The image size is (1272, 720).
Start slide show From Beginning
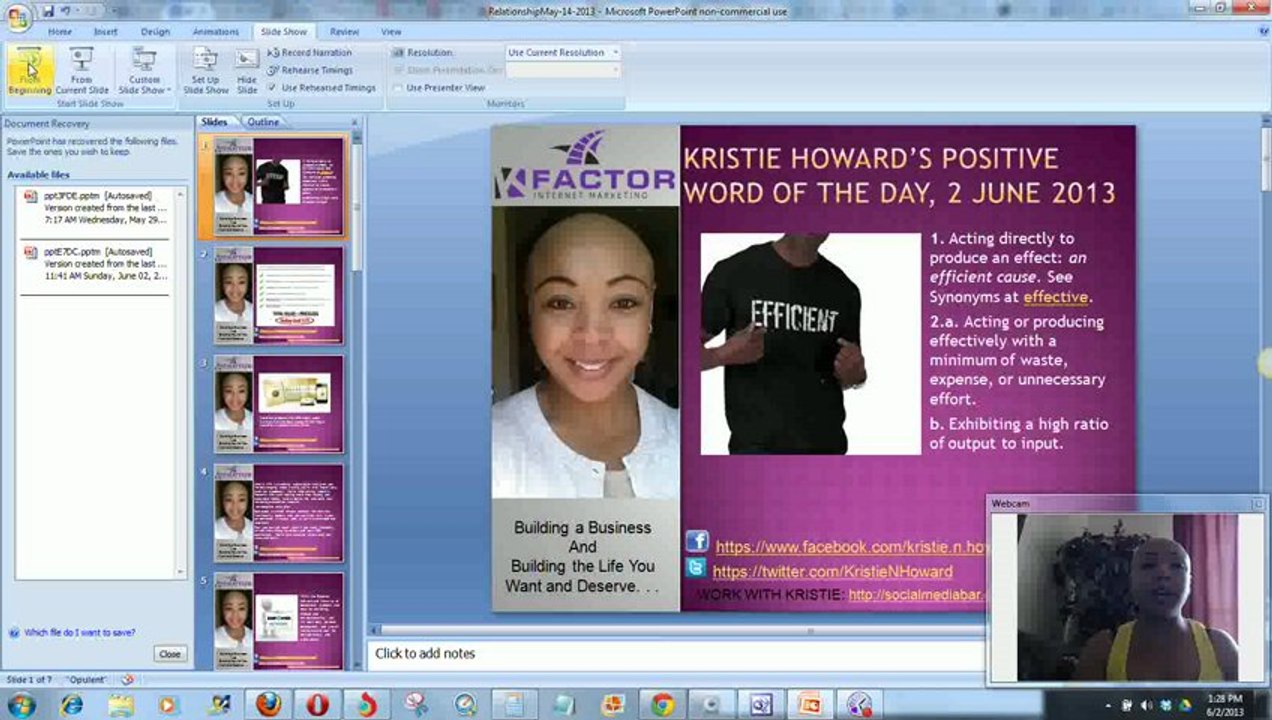29,70
